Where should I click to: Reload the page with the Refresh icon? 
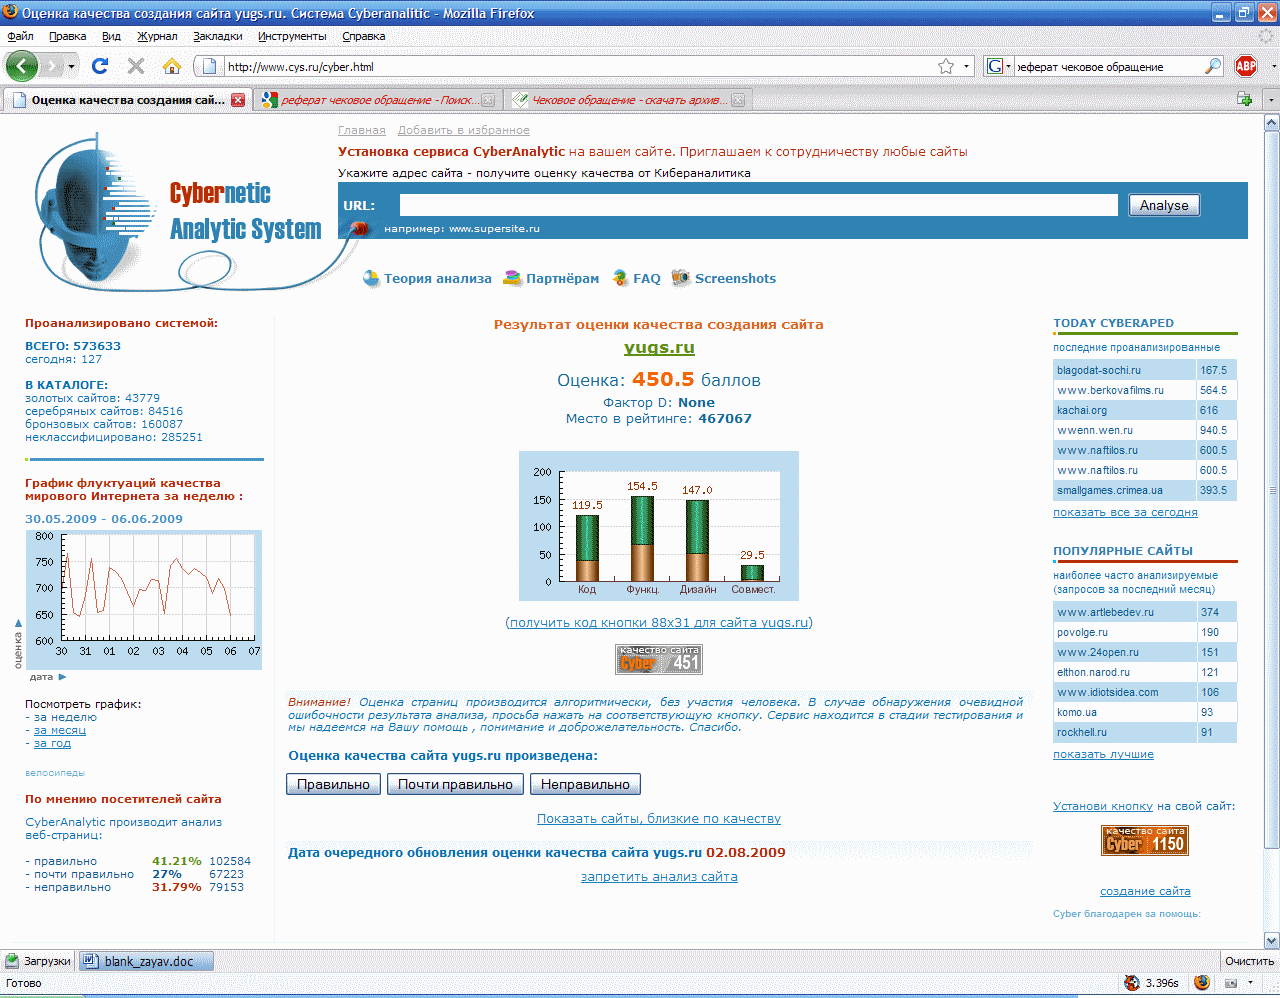point(99,66)
